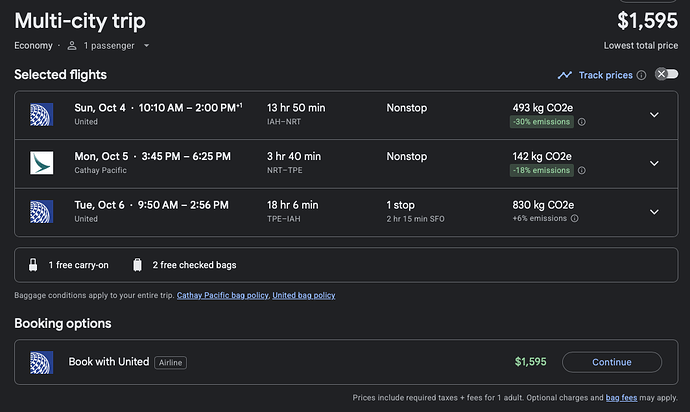This screenshot has height=412, width=690.
Task: Click Continue to book with United
Action: (x=612, y=362)
